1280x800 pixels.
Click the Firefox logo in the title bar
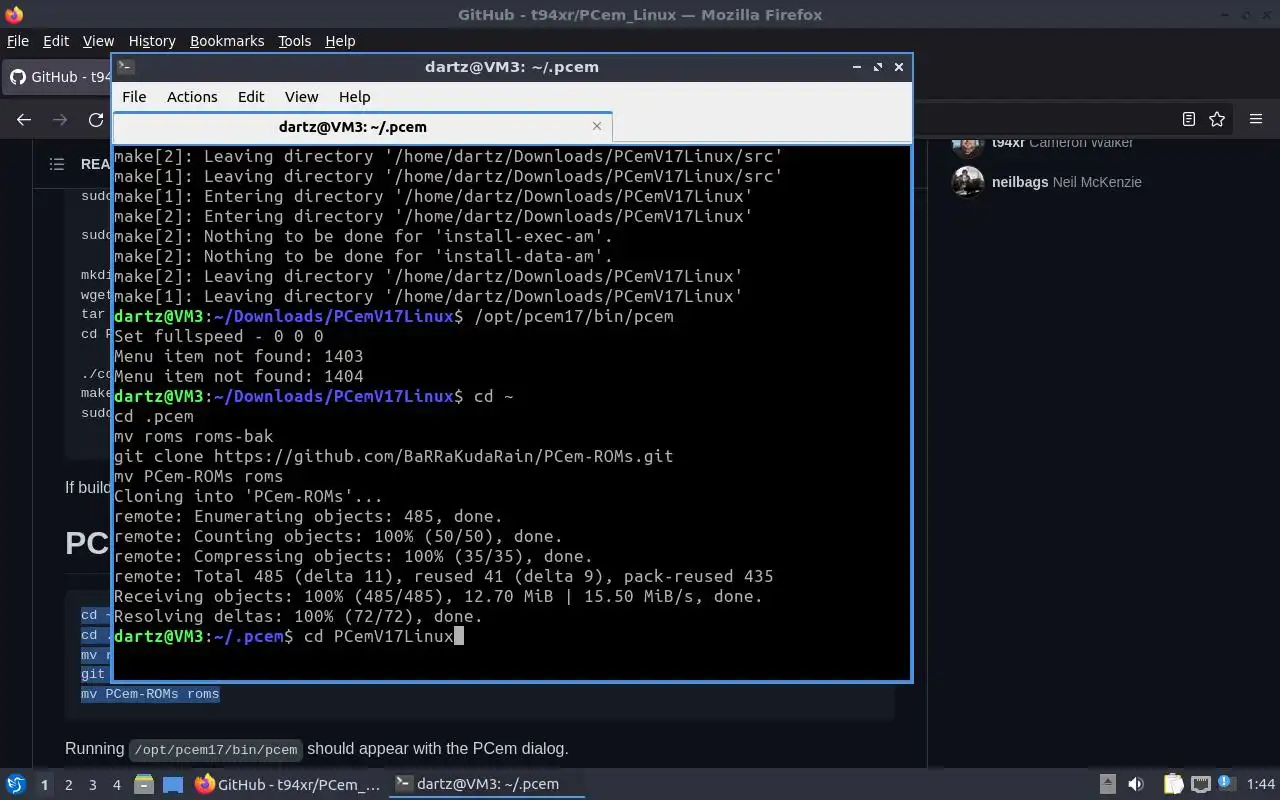14,15
